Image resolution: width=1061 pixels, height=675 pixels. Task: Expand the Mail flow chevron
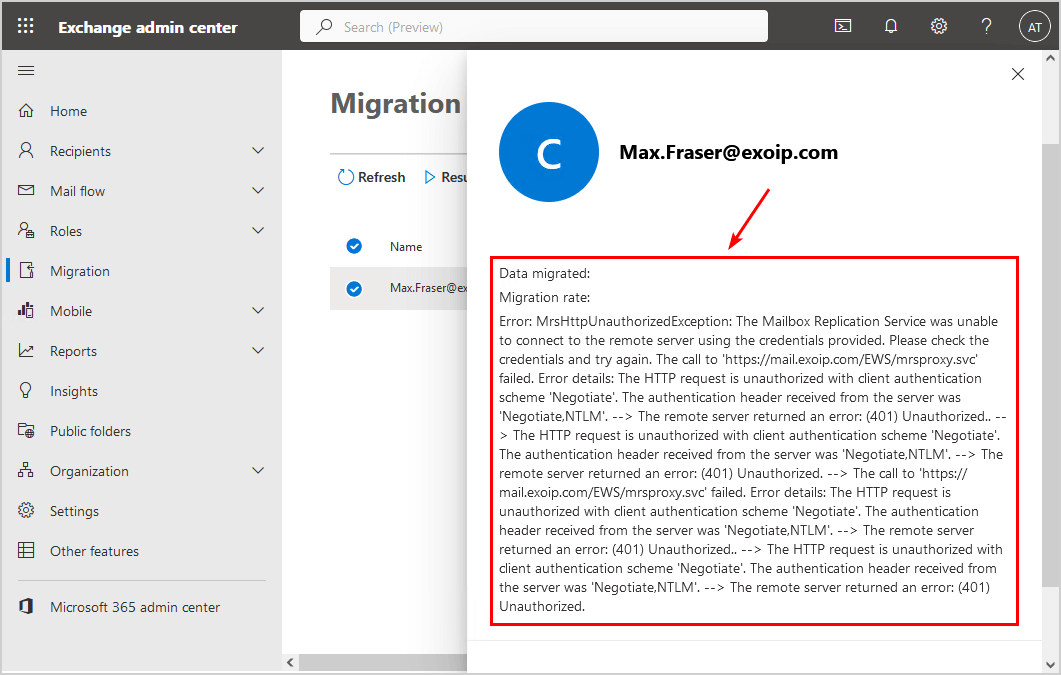coord(258,190)
